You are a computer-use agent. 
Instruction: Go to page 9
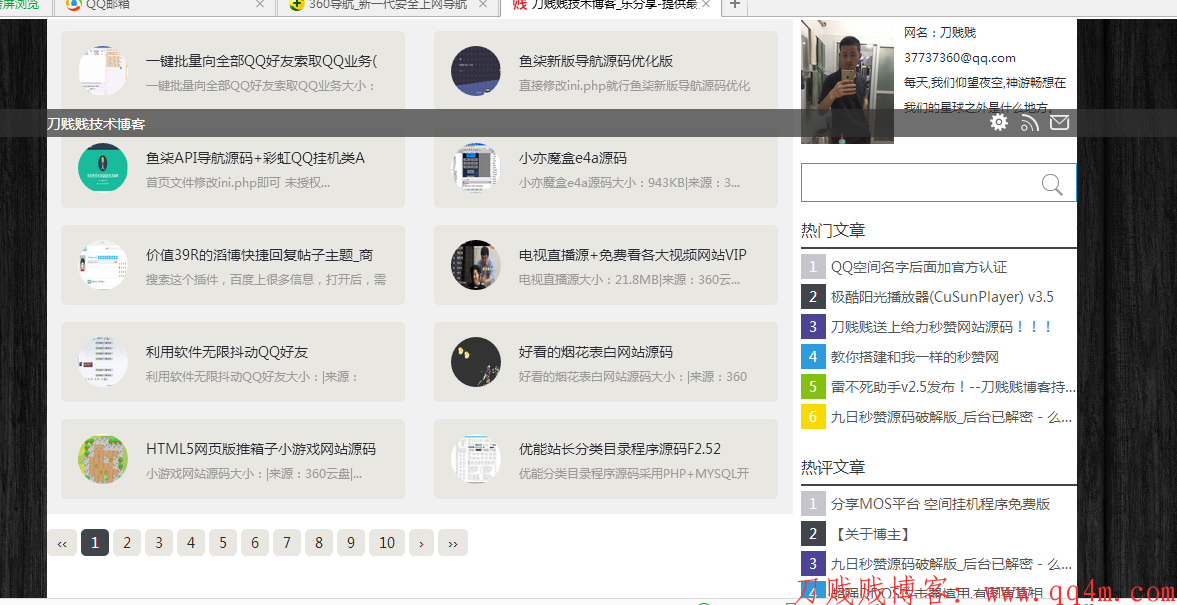(x=351, y=543)
